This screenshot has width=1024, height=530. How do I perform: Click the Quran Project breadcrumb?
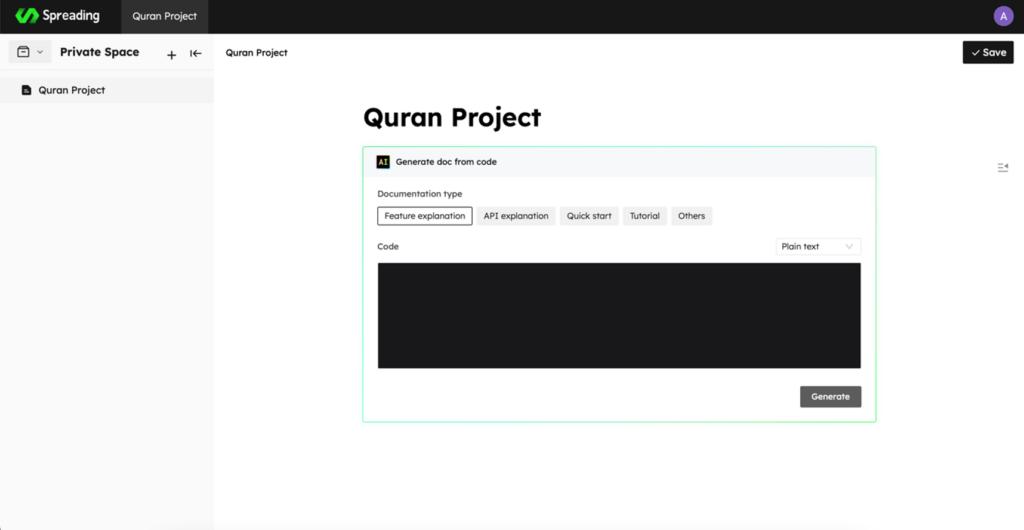[x=256, y=53]
